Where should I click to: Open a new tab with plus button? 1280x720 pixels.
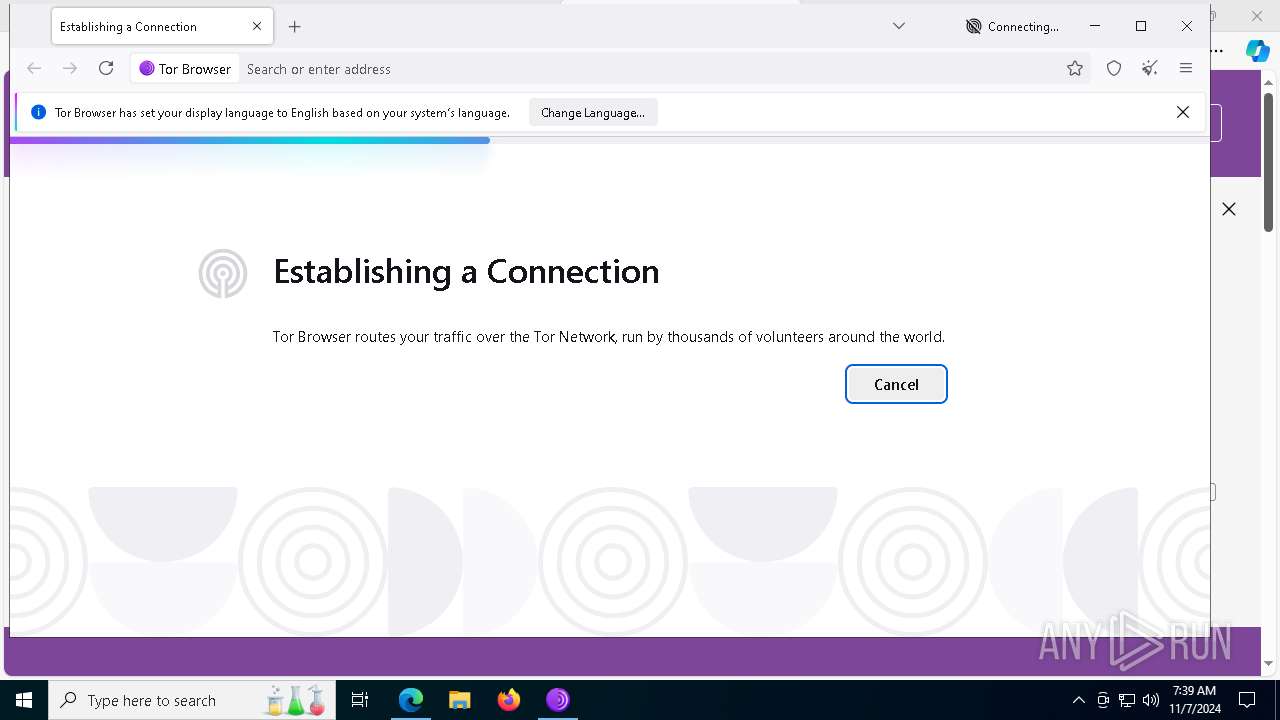pos(295,27)
